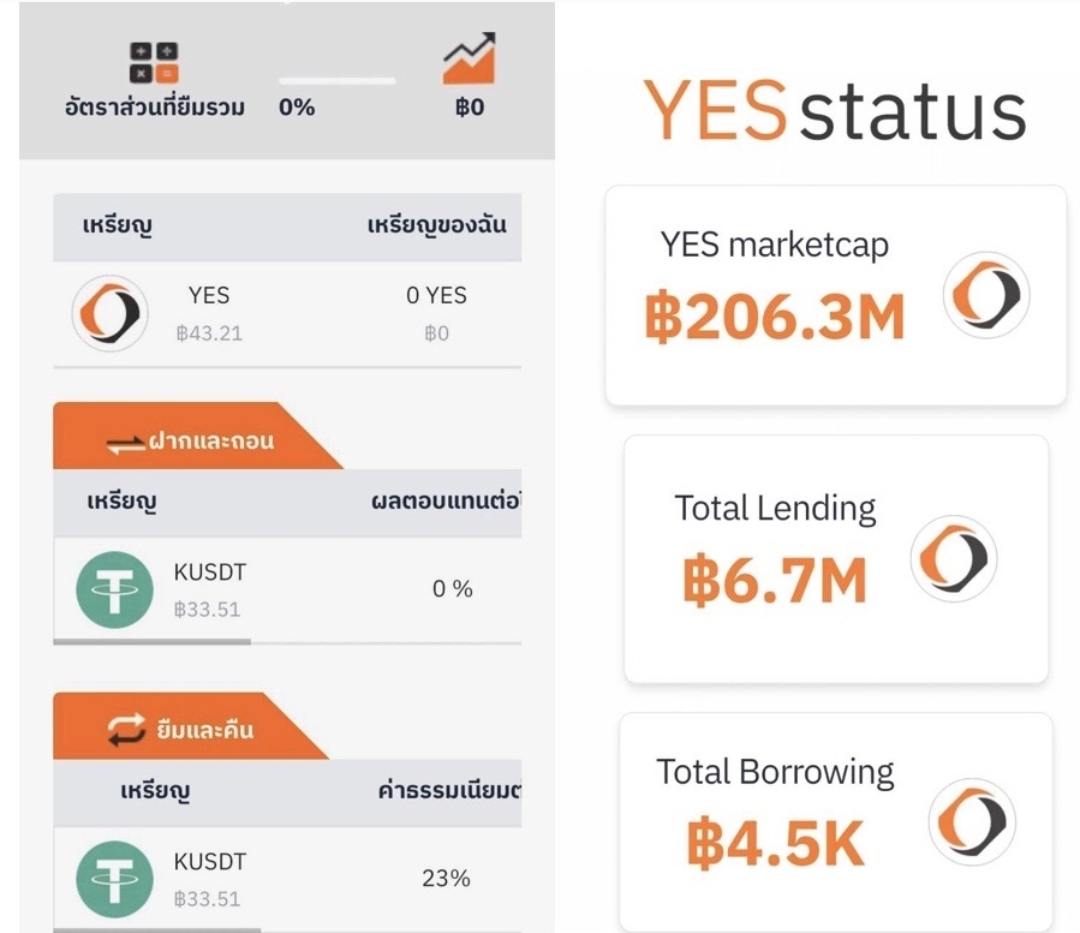
Task: Click the KUSDT Tether icon under borrow section
Action: click(x=115, y=879)
